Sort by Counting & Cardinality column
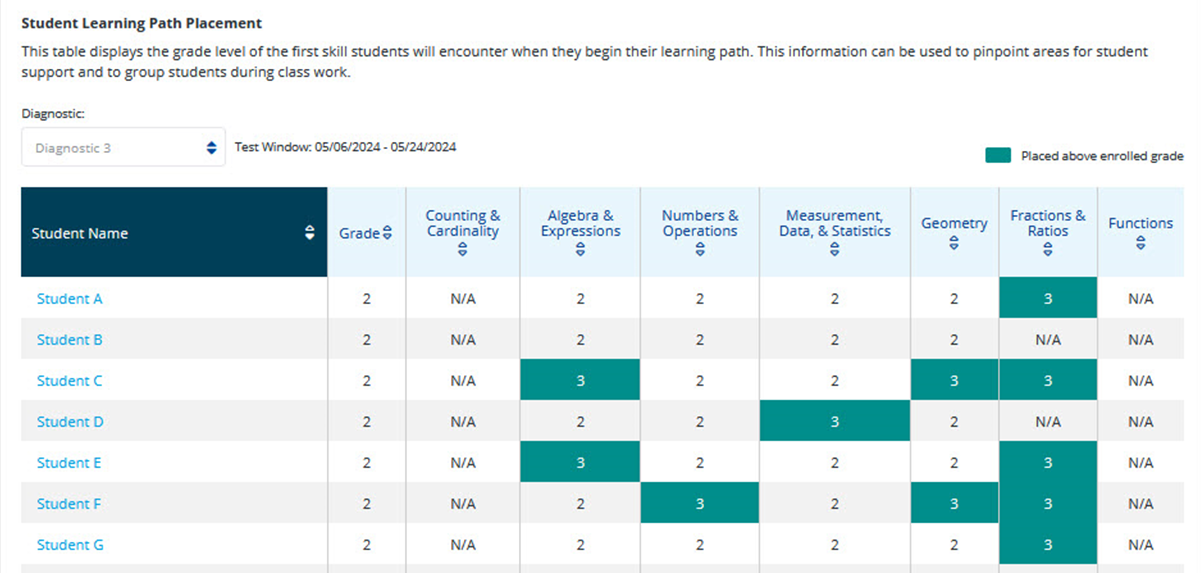The height and width of the screenshot is (573, 1202). (462, 251)
